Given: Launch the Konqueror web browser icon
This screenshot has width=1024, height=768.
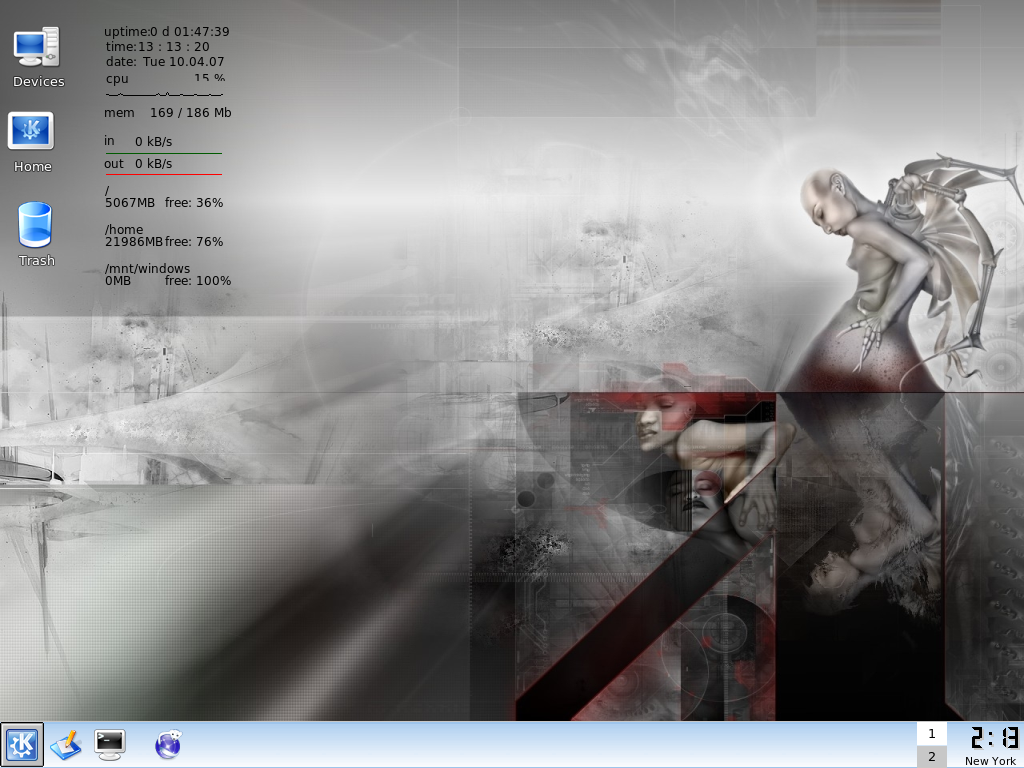Looking at the screenshot, I should [168, 744].
